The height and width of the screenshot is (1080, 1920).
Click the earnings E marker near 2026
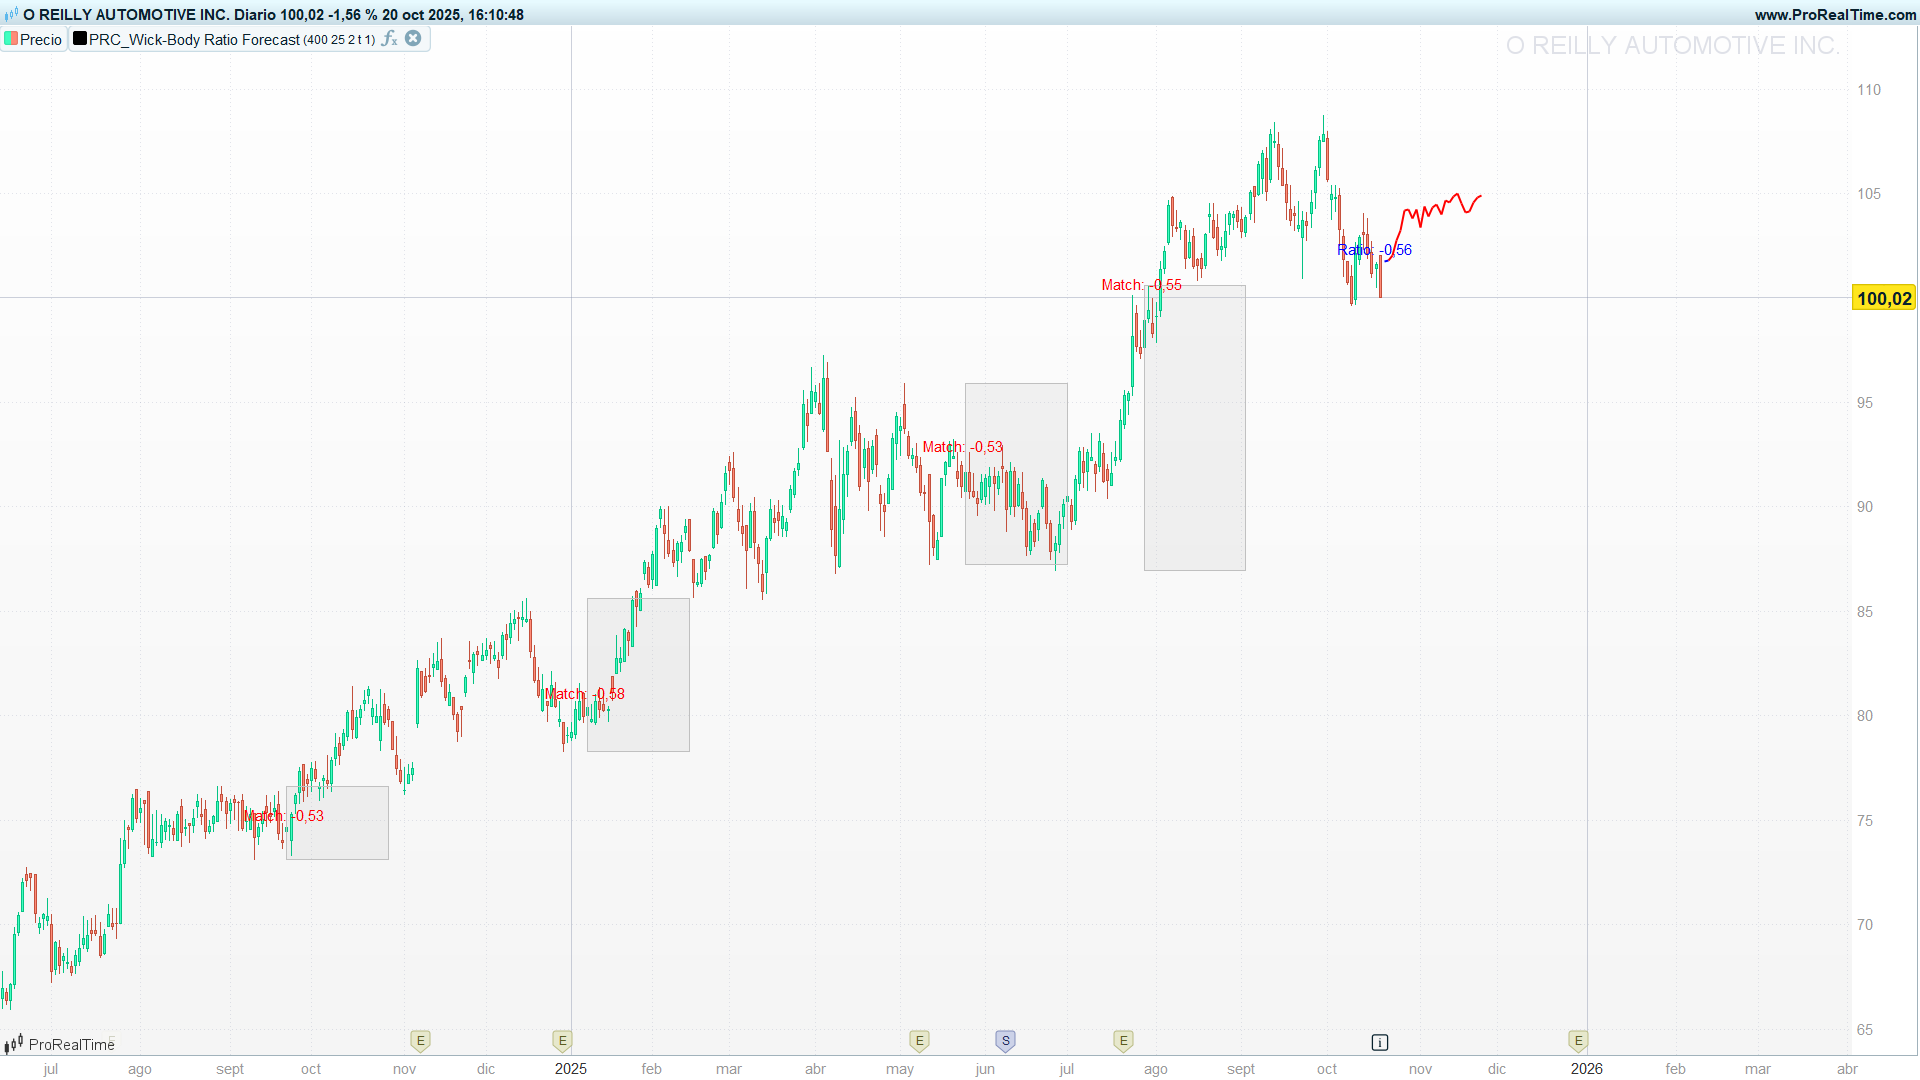pyautogui.click(x=1578, y=1041)
